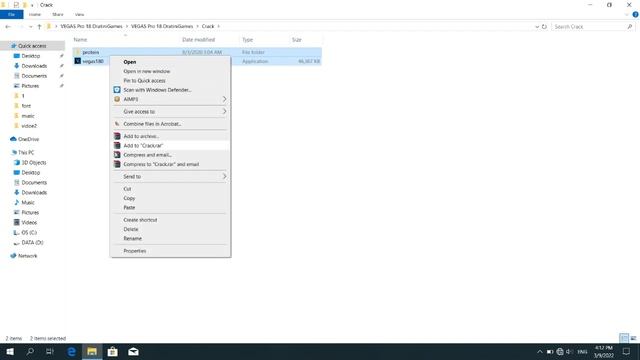Choose Compress to "Crack.rar" and email
This screenshot has height=360, width=640.
coord(170,164)
